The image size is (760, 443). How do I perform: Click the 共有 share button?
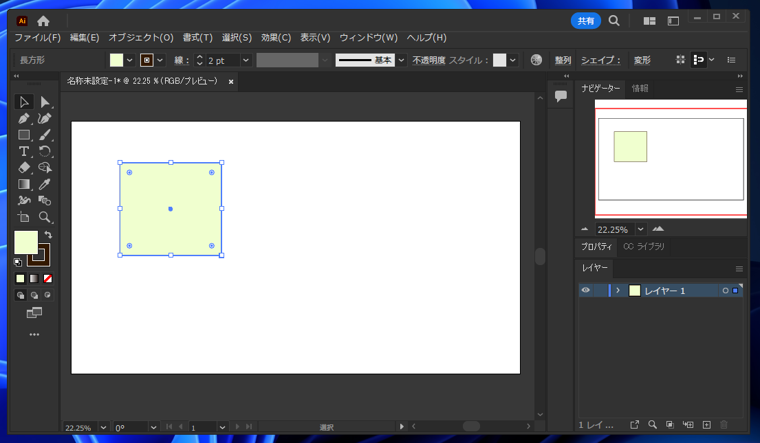pyautogui.click(x=586, y=21)
